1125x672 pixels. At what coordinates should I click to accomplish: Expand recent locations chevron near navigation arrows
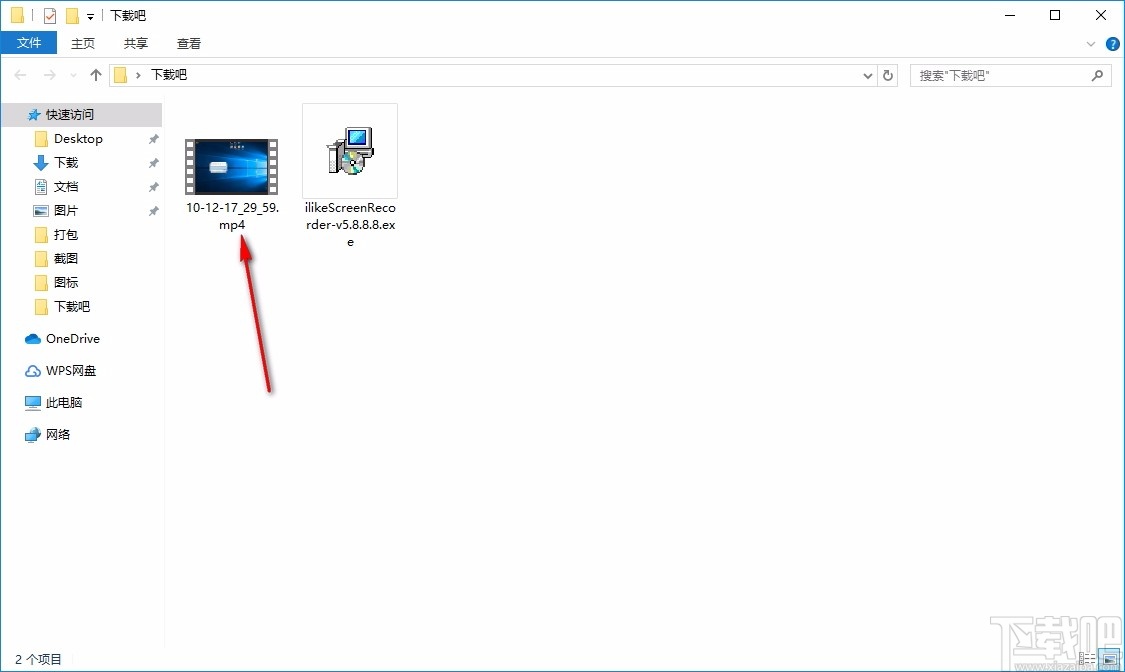click(73, 74)
